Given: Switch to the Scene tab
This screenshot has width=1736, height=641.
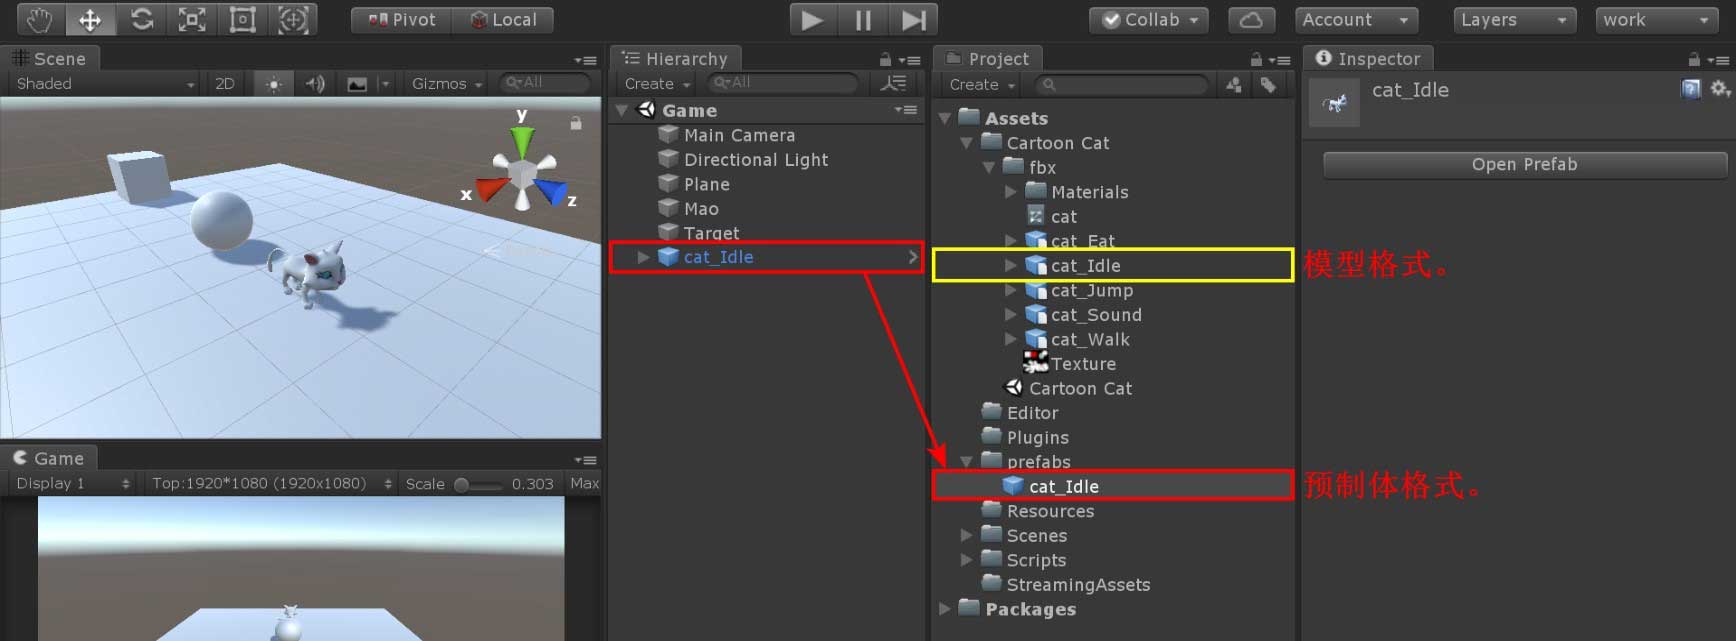Looking at the screenshot, I should coord(49,59).
